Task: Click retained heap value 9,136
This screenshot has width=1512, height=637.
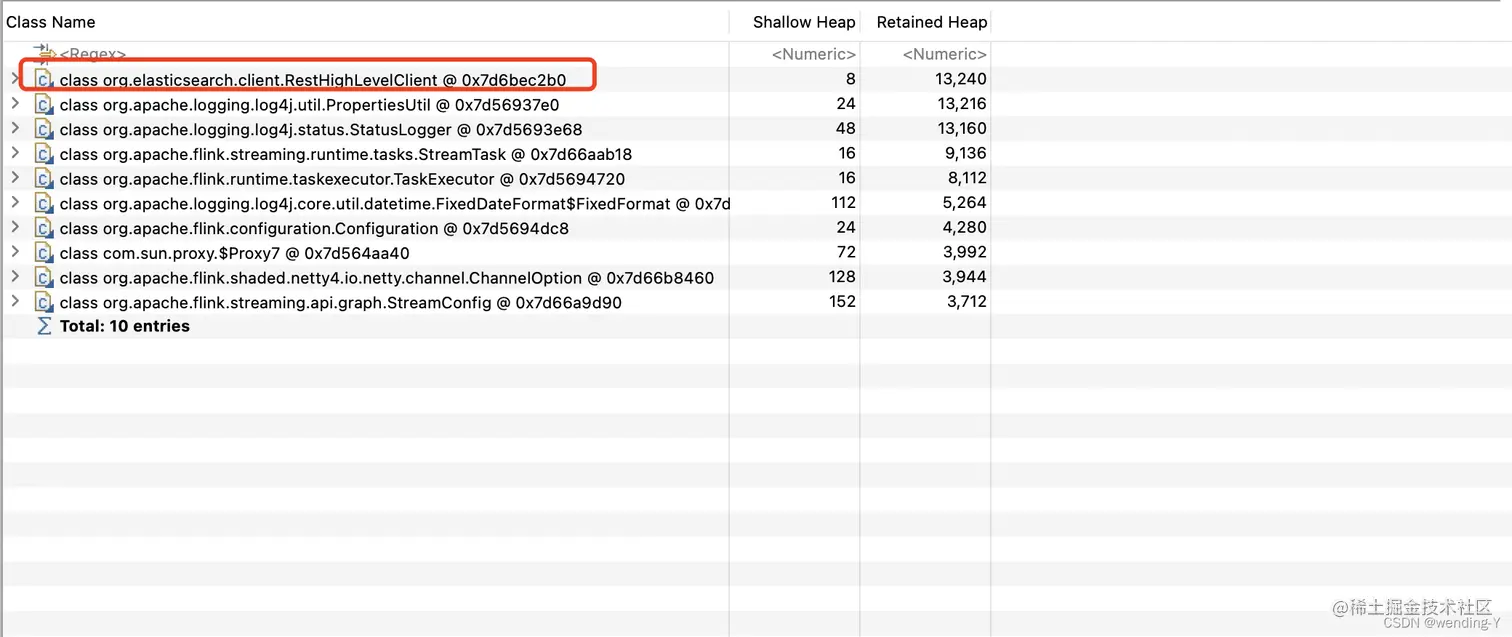Action: pos(966,153)
